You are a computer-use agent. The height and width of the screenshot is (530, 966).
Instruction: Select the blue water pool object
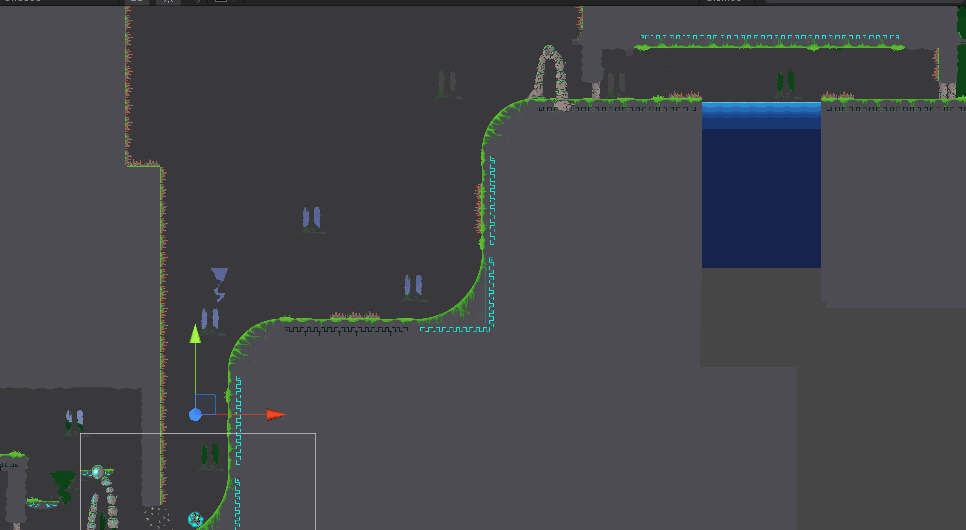(x=761, y=185)
